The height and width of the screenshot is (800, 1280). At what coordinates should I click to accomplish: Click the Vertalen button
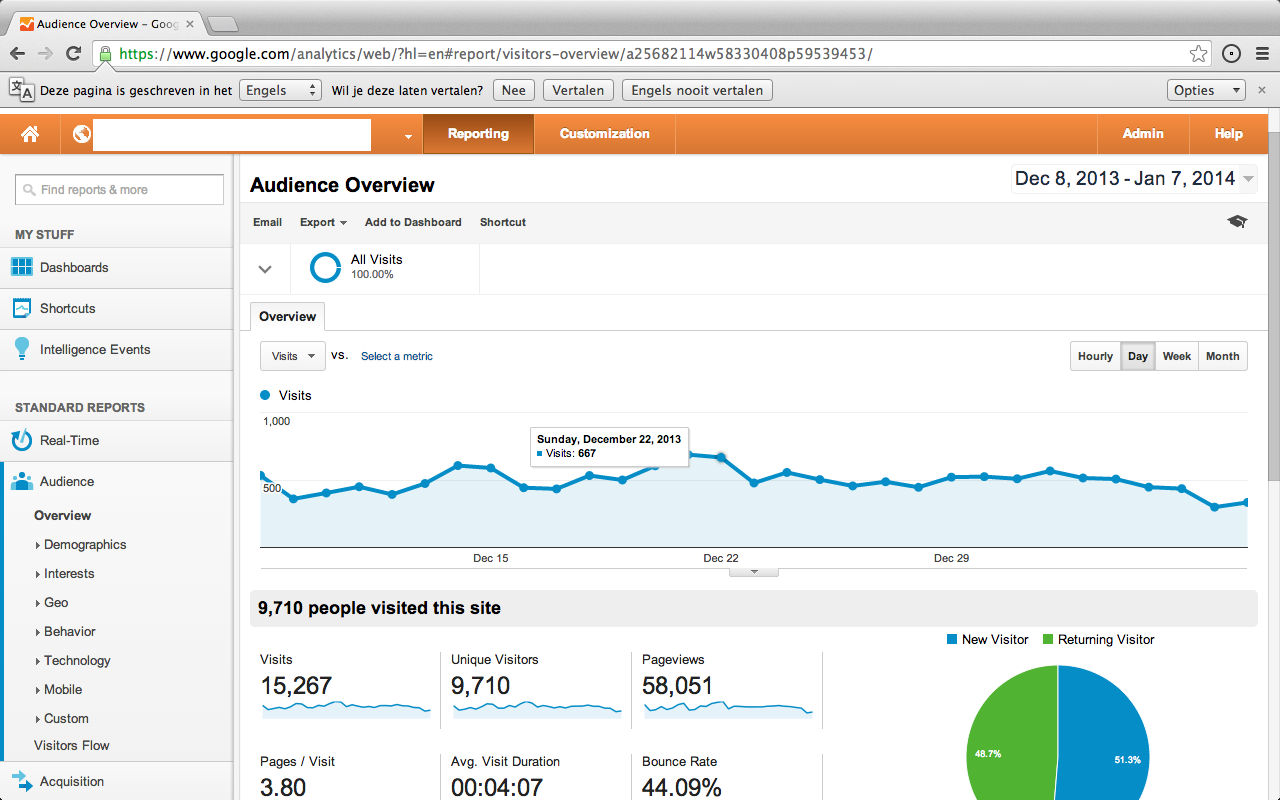click(578, 90)
